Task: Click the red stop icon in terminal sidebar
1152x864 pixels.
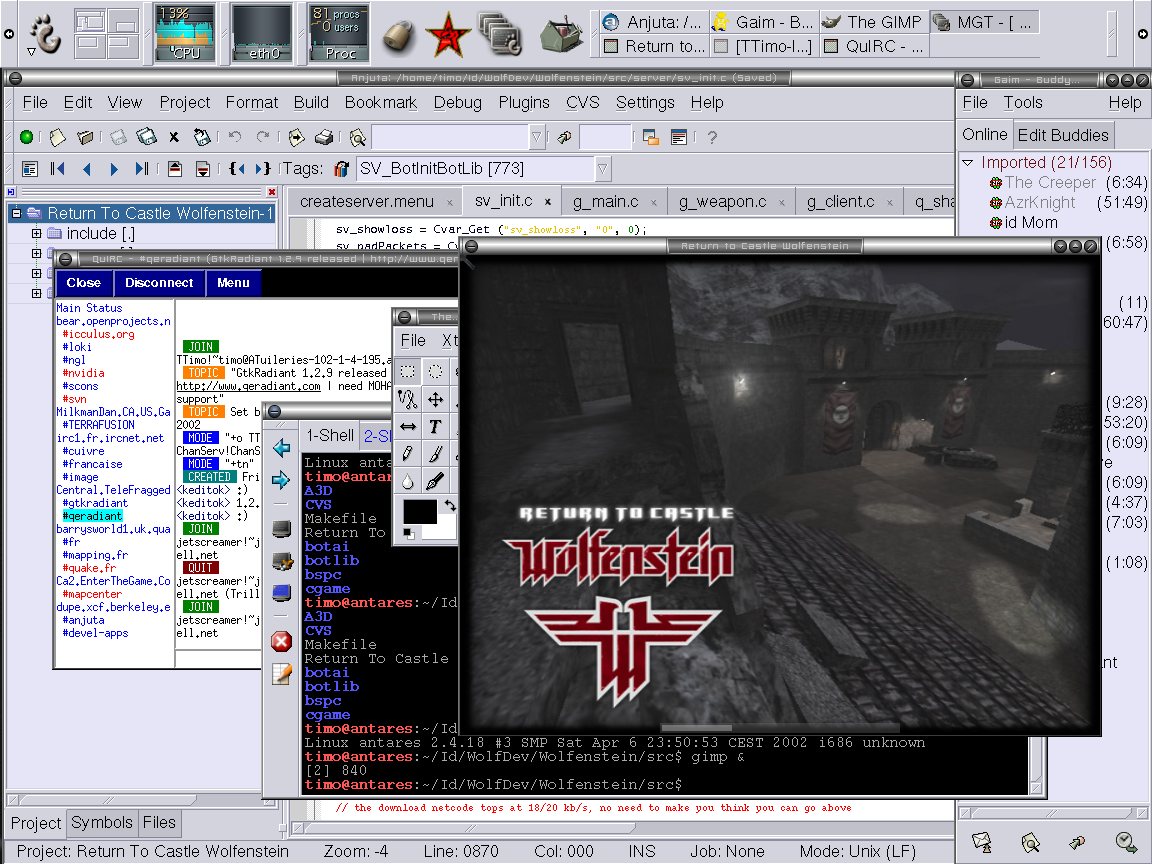Action: click(281, 641)
